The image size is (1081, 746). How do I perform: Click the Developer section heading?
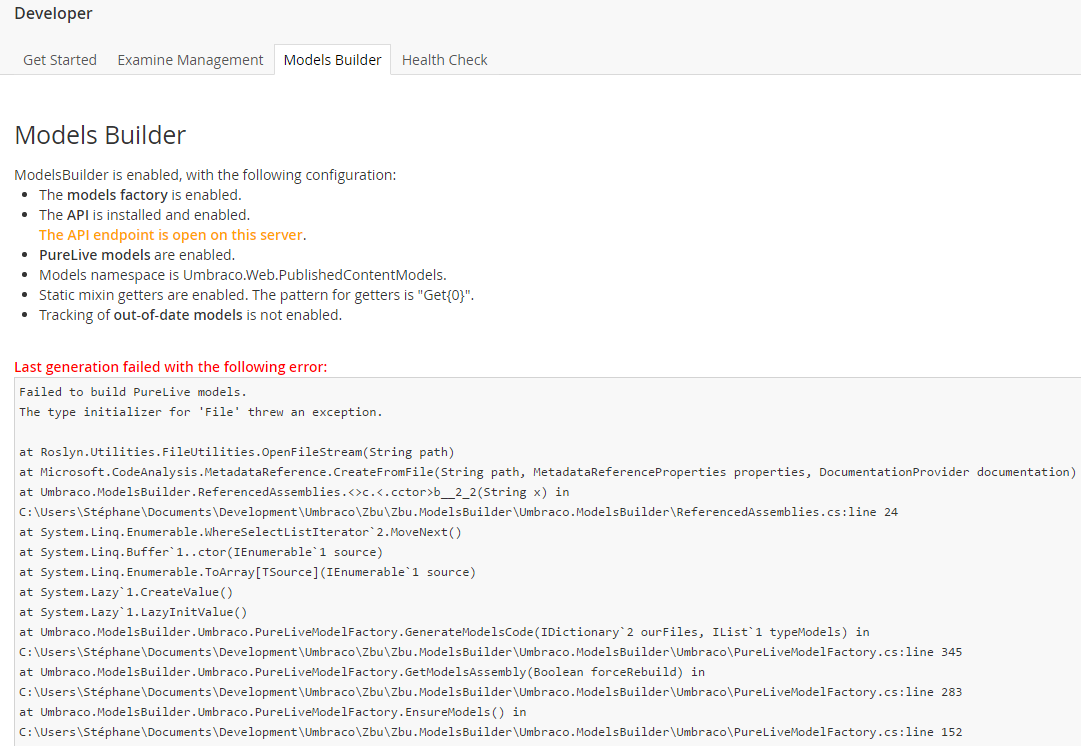(x=53, y=13)
